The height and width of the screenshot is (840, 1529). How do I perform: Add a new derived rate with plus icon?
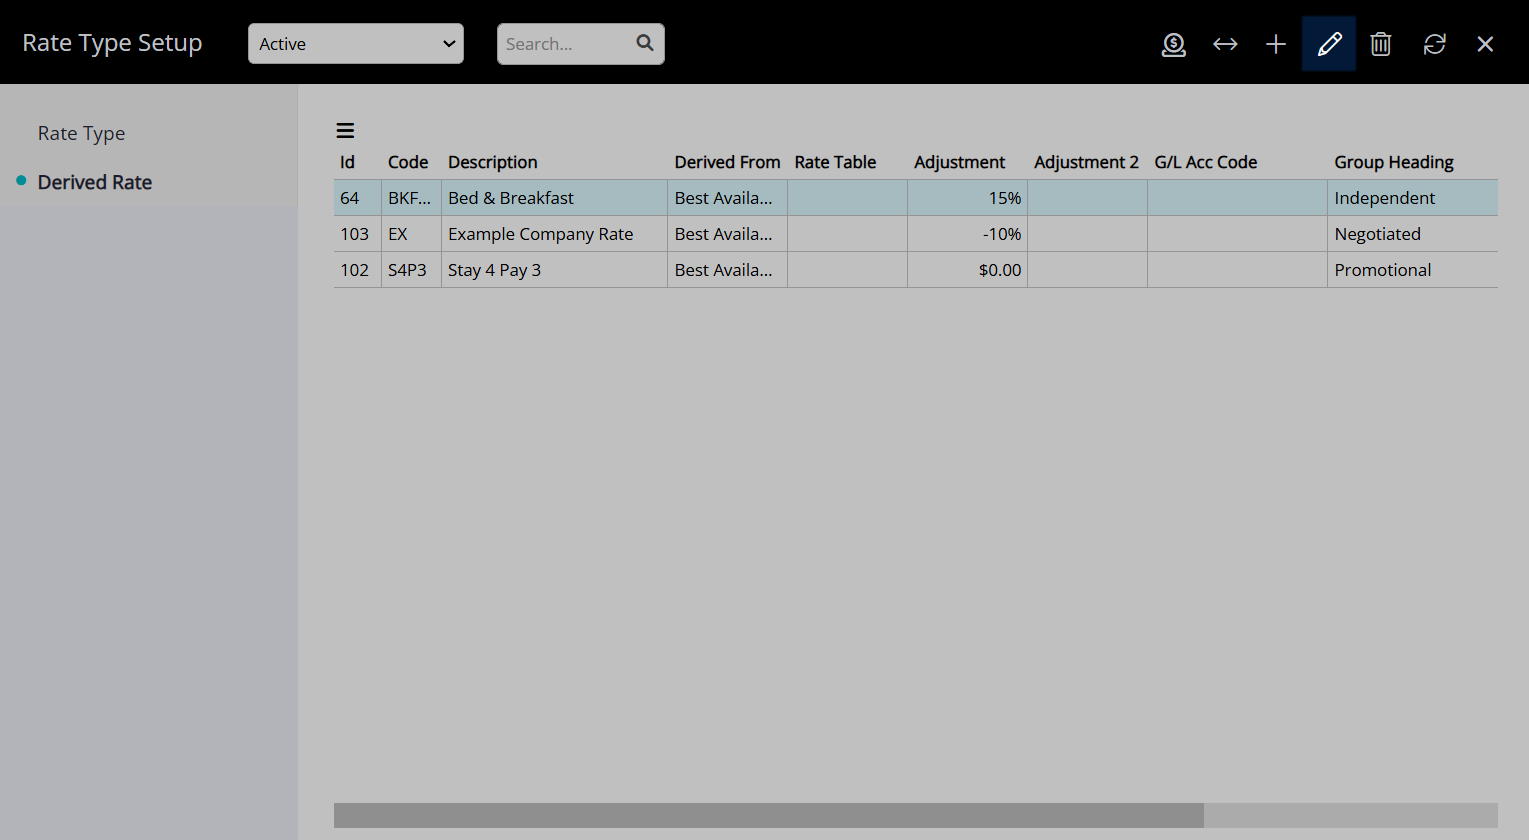point(1276,44)
